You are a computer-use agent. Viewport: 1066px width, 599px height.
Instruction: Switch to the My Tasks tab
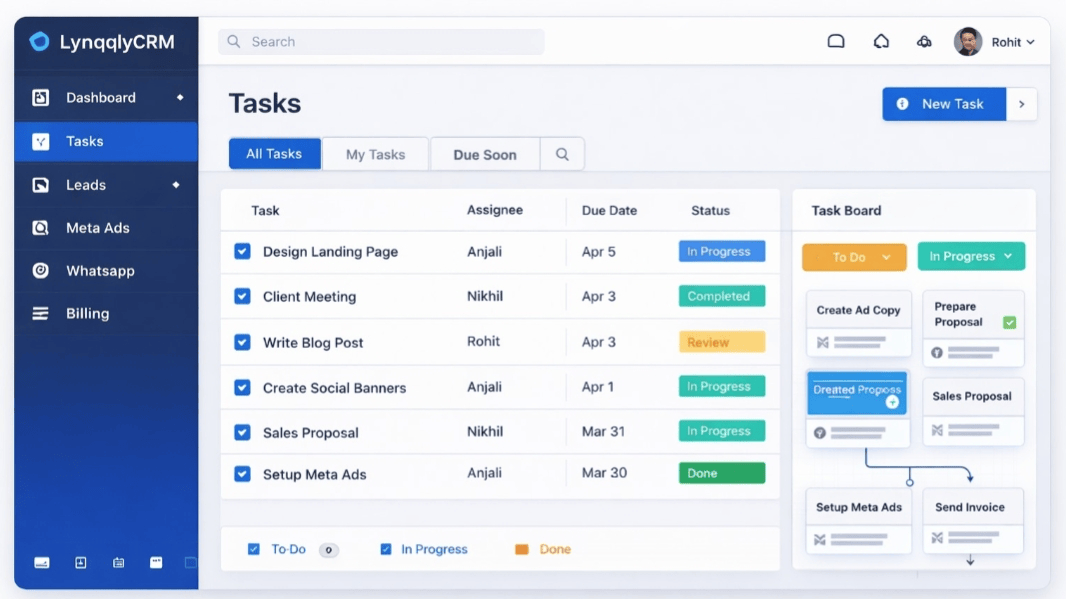coord(375,154)
